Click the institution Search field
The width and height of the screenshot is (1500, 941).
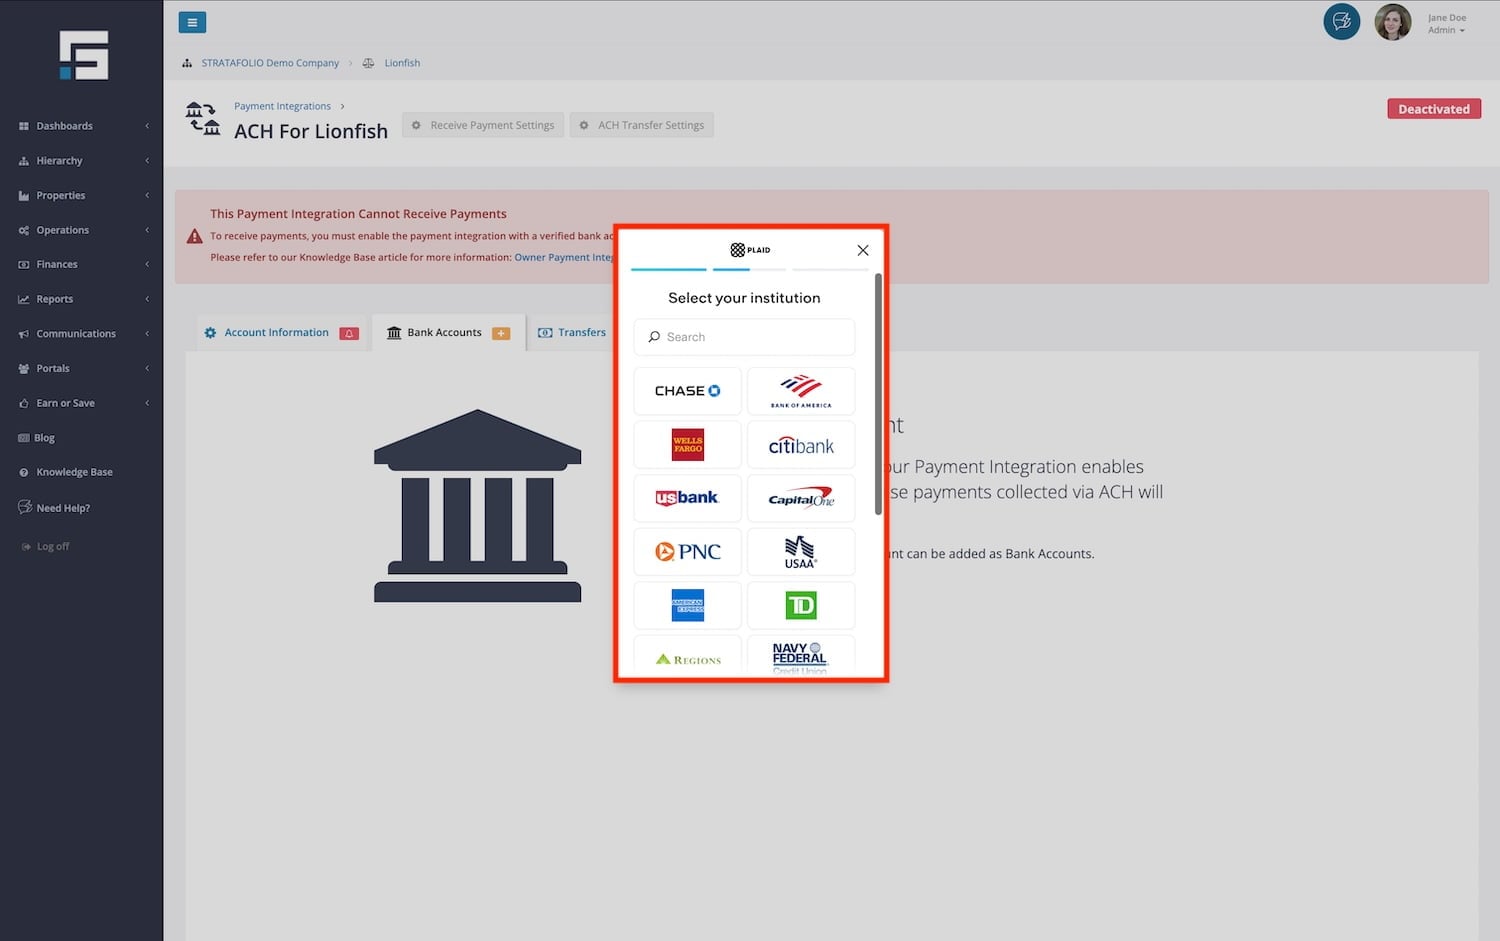[745, 337]
